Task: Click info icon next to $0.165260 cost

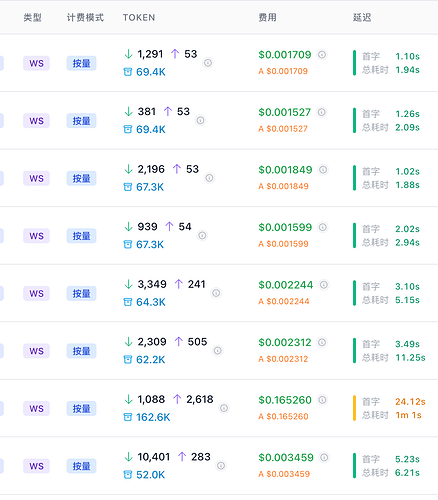Action: coord(322,400)
